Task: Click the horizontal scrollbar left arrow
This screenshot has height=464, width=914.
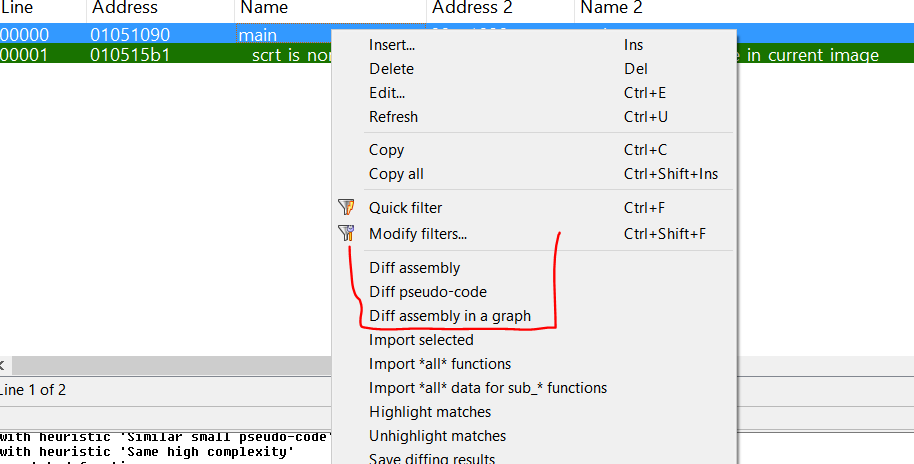Action: (2, 365)
